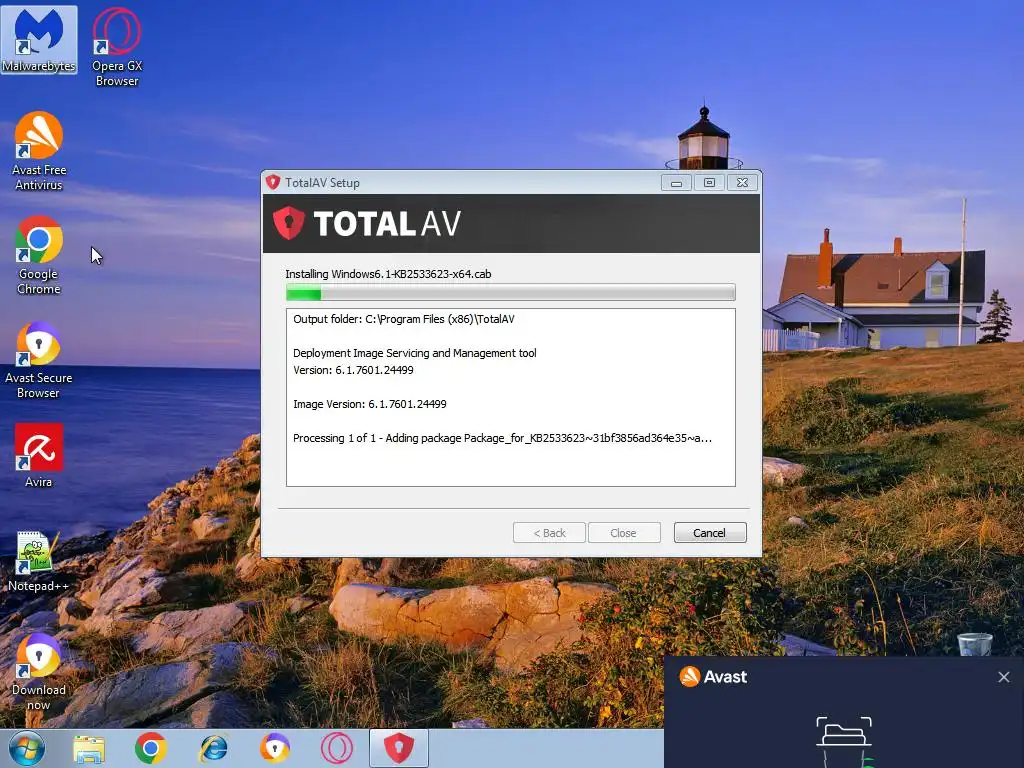The width and height of the screenshot is (1024, 768).
Task: Minimize the TotalAV Setup window
Action: coord(677,183)
